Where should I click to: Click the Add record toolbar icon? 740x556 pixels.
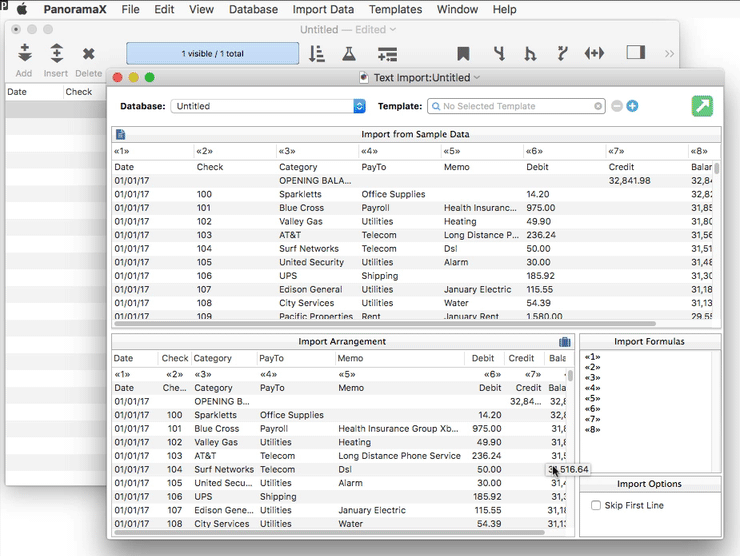25,53
